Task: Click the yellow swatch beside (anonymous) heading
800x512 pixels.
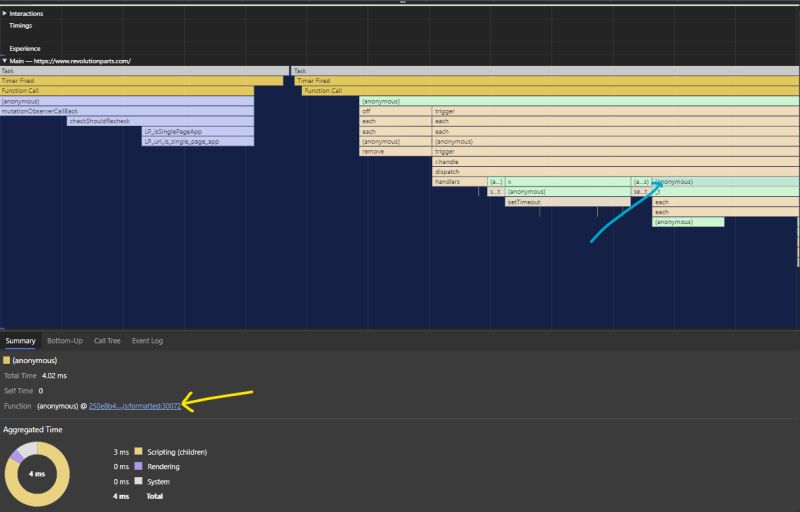Action: point(7,361)
